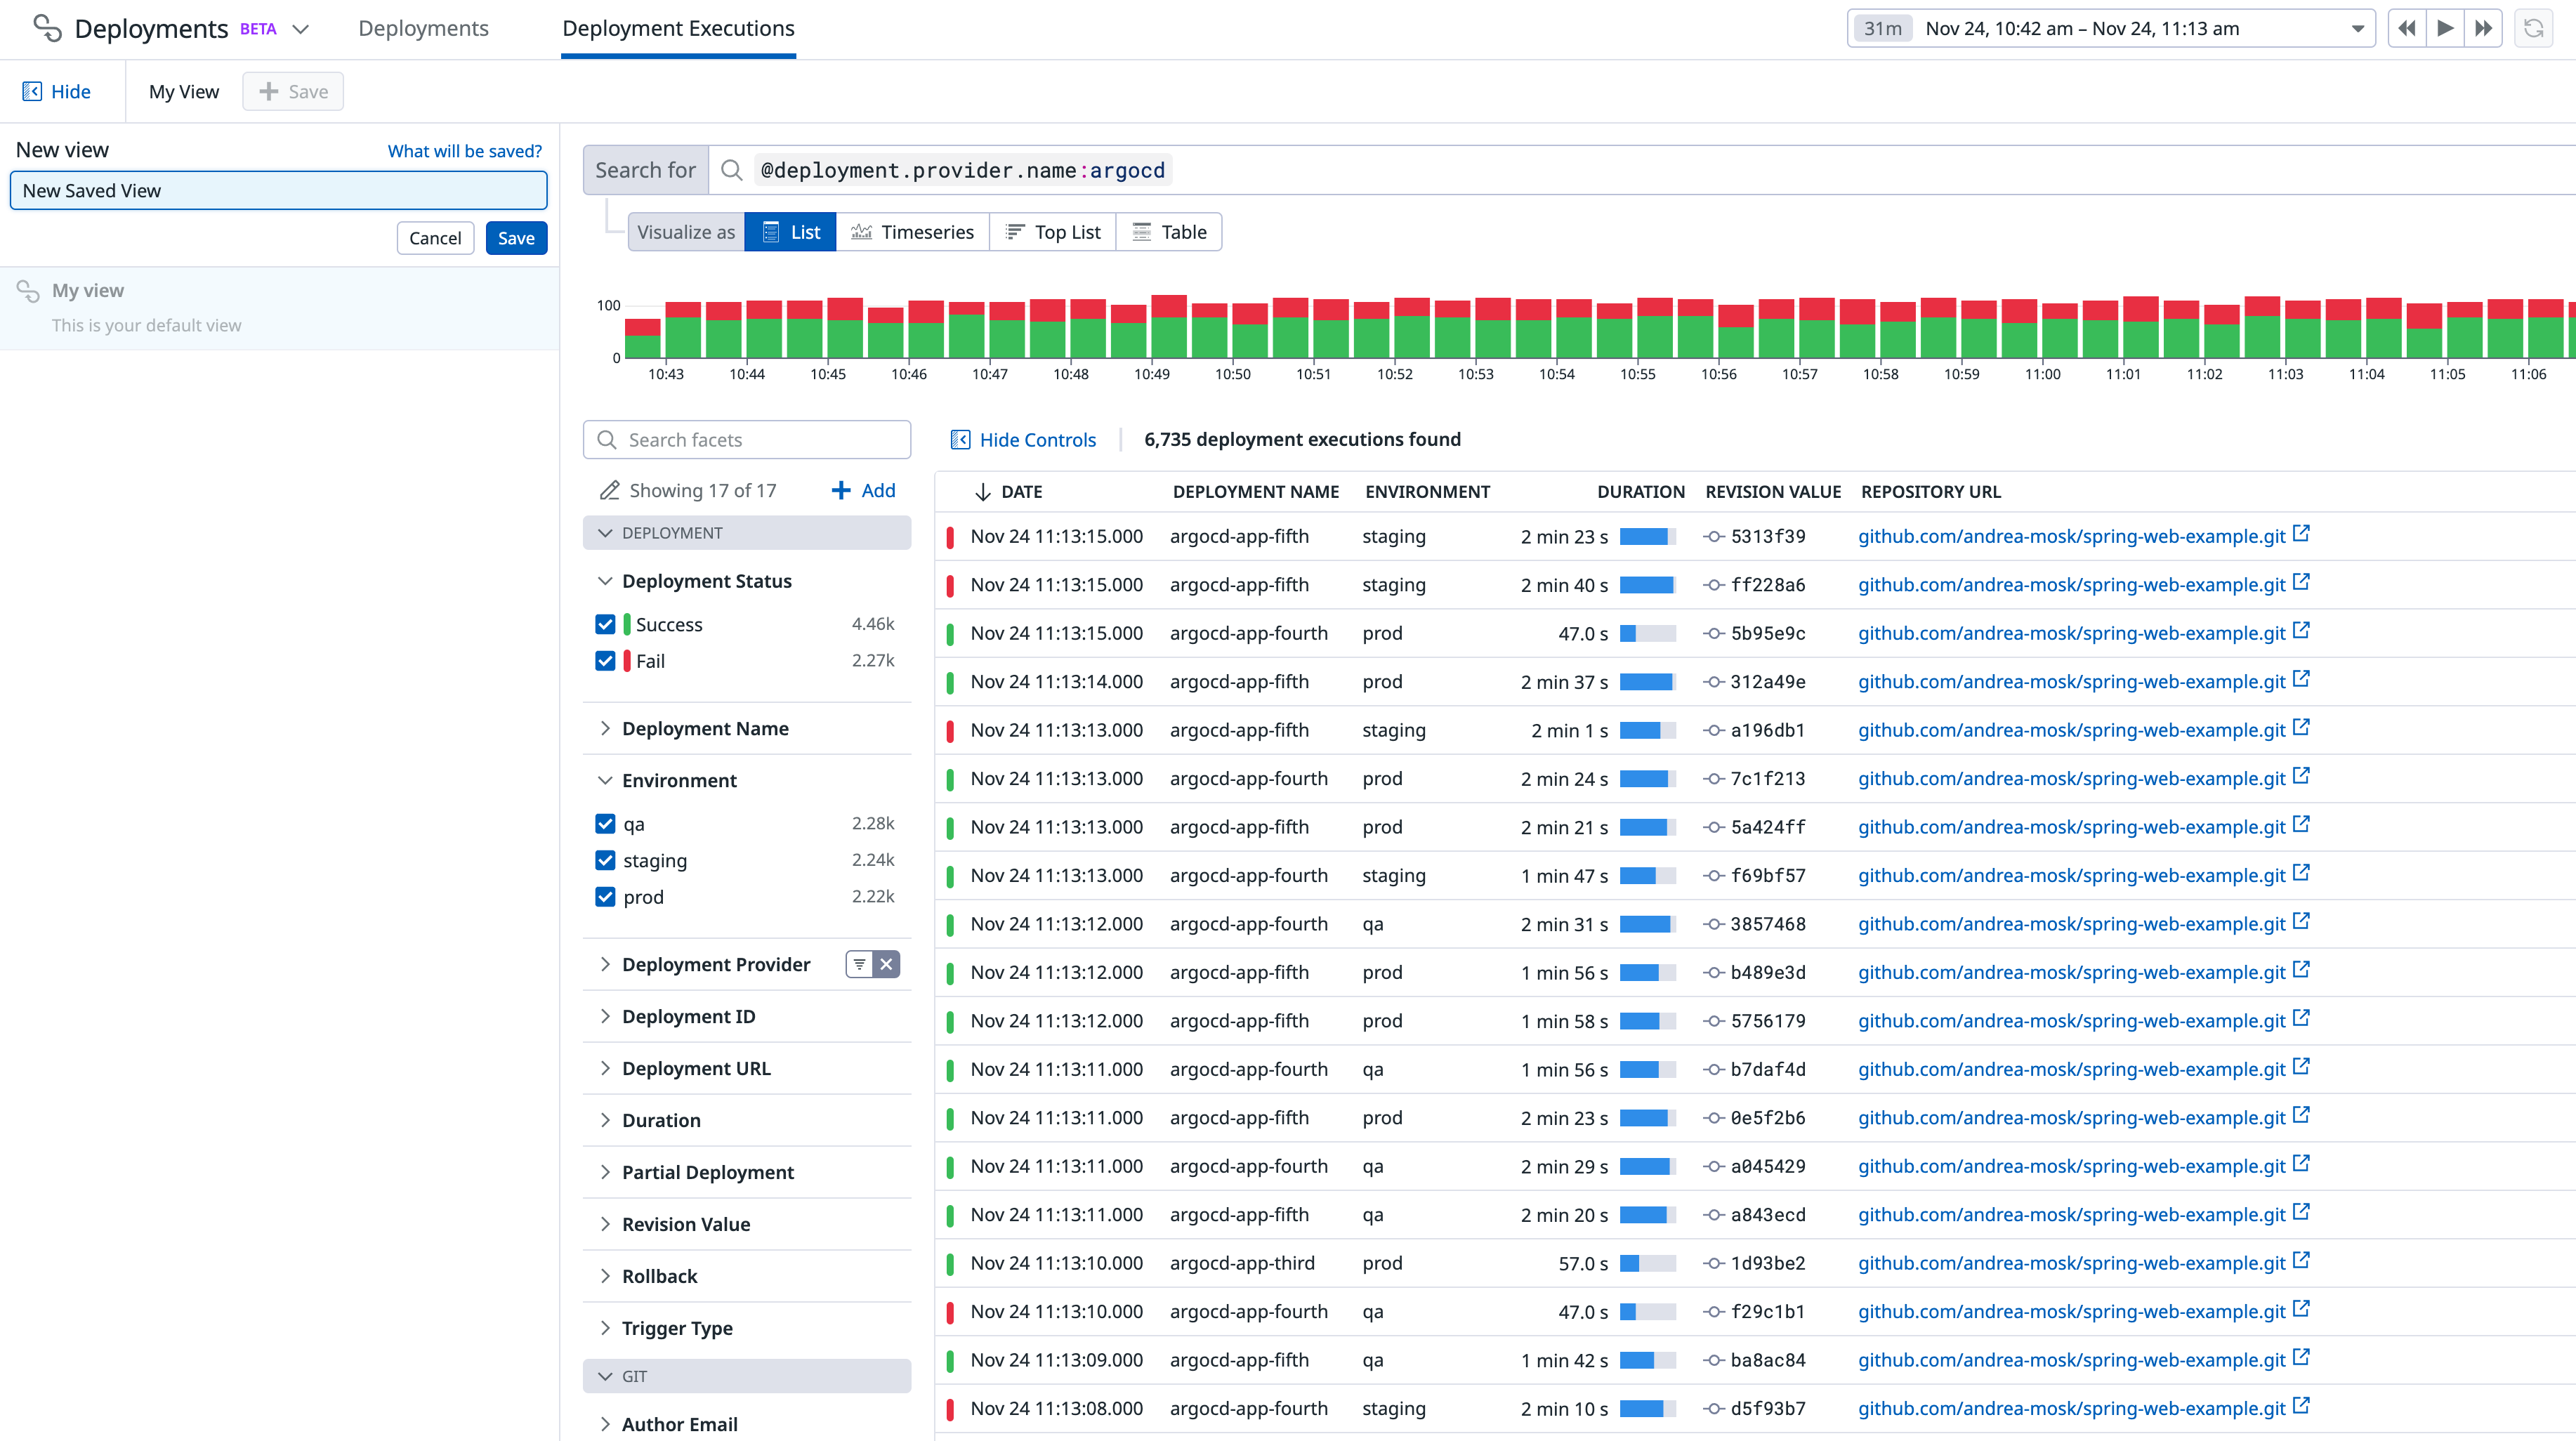Uncheck the Fail status checkbox

(x=605, y=661)
